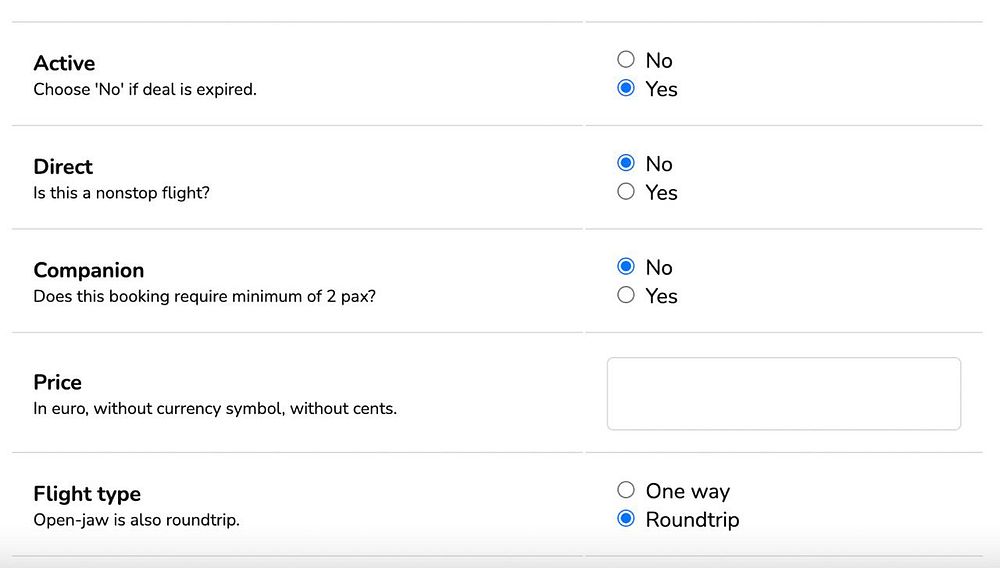
Task: Click the 'Flight type' field heading
Action: [x=87, y=494]
